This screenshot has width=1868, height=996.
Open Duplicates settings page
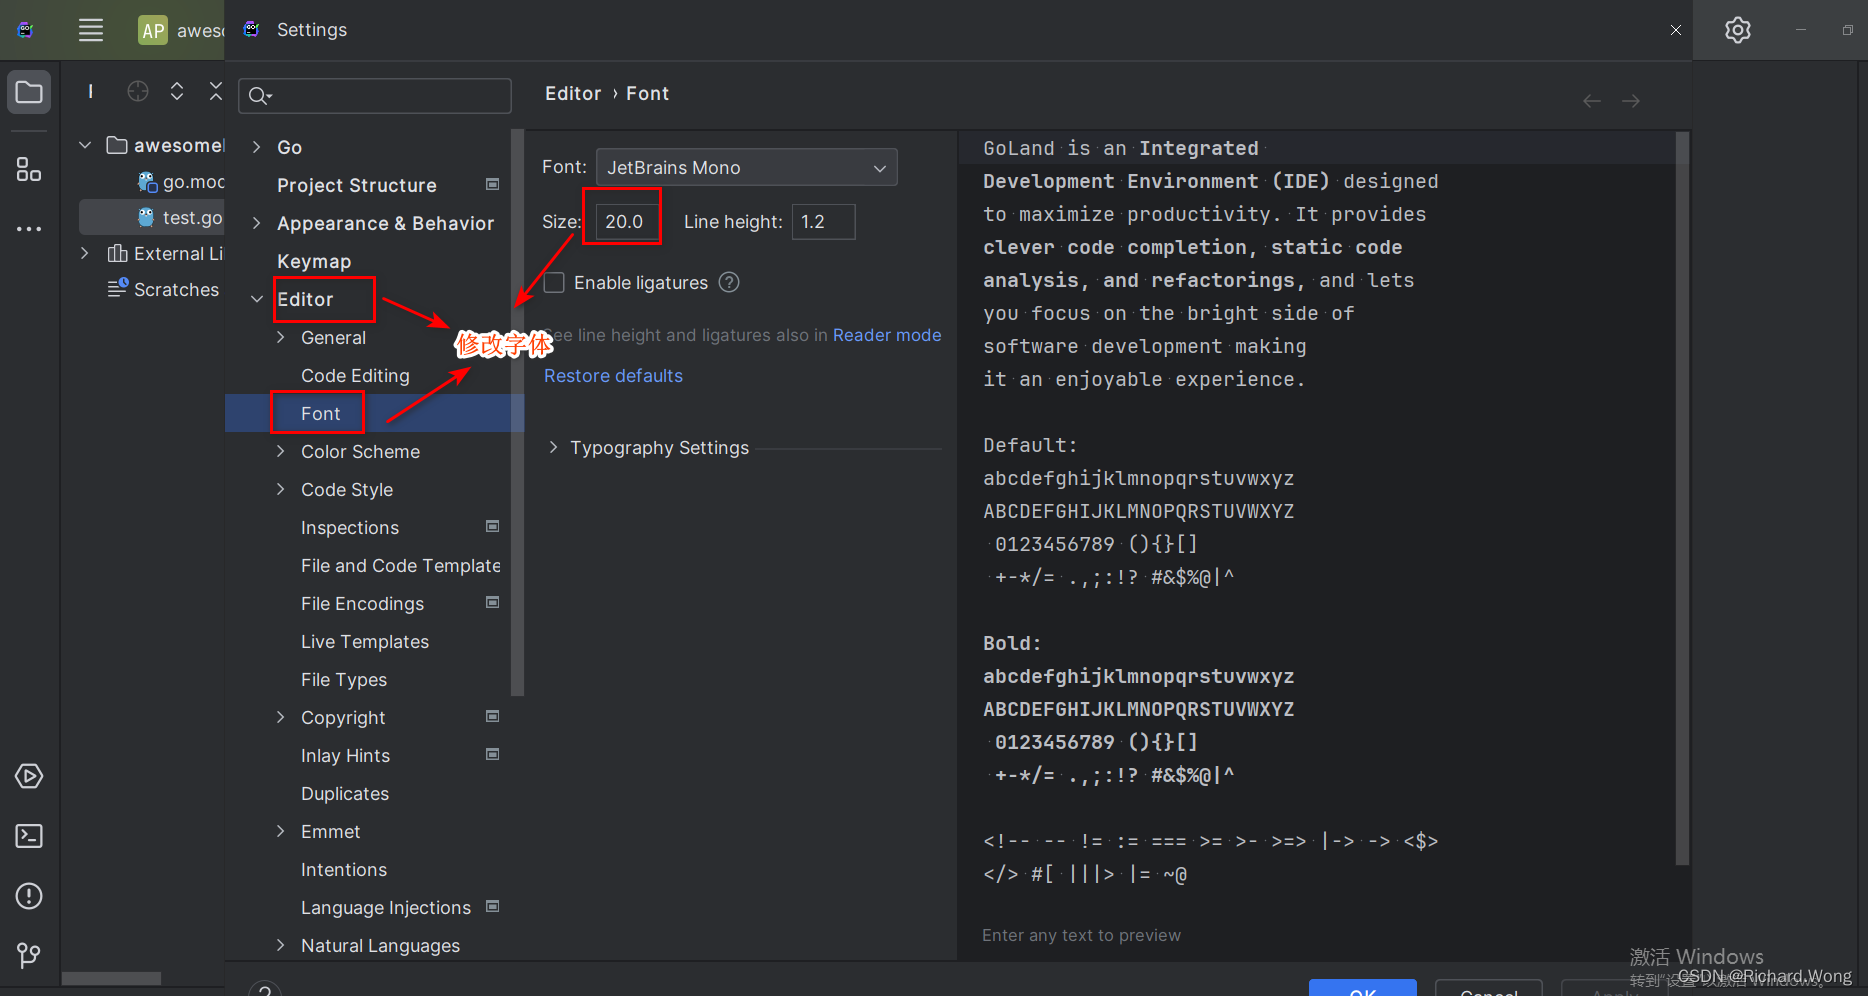[x=345, y=793]
